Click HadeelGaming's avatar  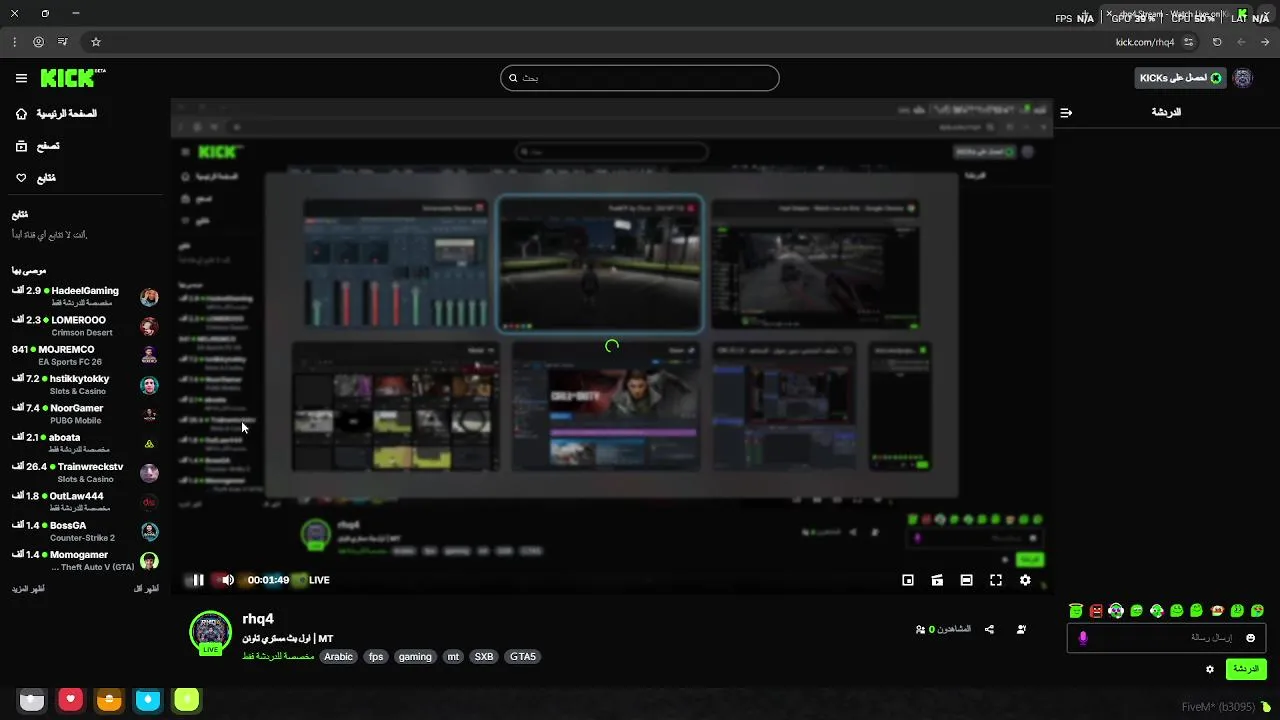(149, 297)
